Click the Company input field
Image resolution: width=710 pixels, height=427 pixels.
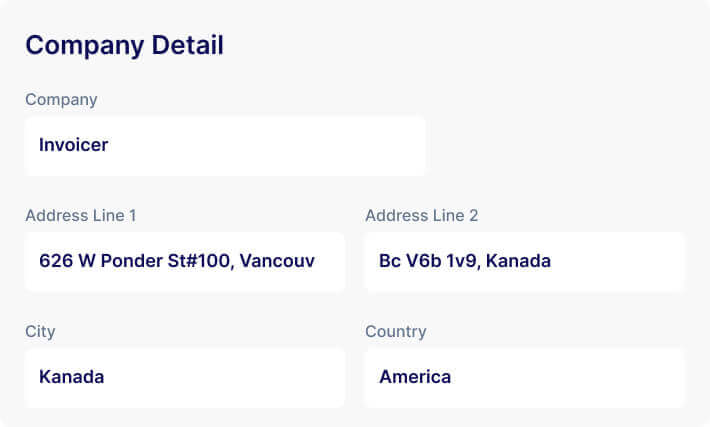click(x=225, y=145)
